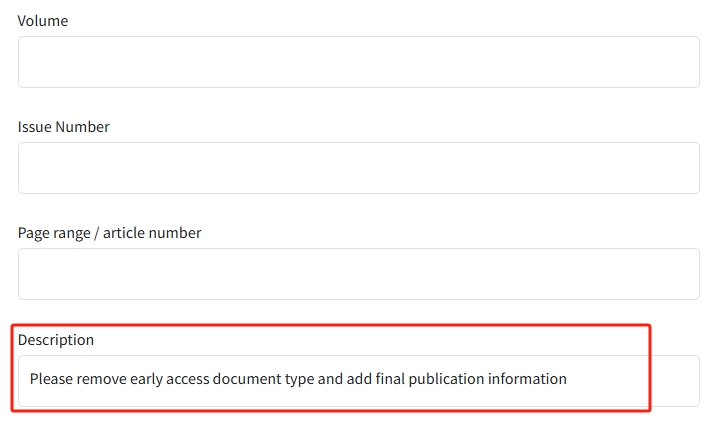The width and height of the screenshot is (707, 440).
Task: Select the Page range / article number field
Action: [x=358, y=274]
